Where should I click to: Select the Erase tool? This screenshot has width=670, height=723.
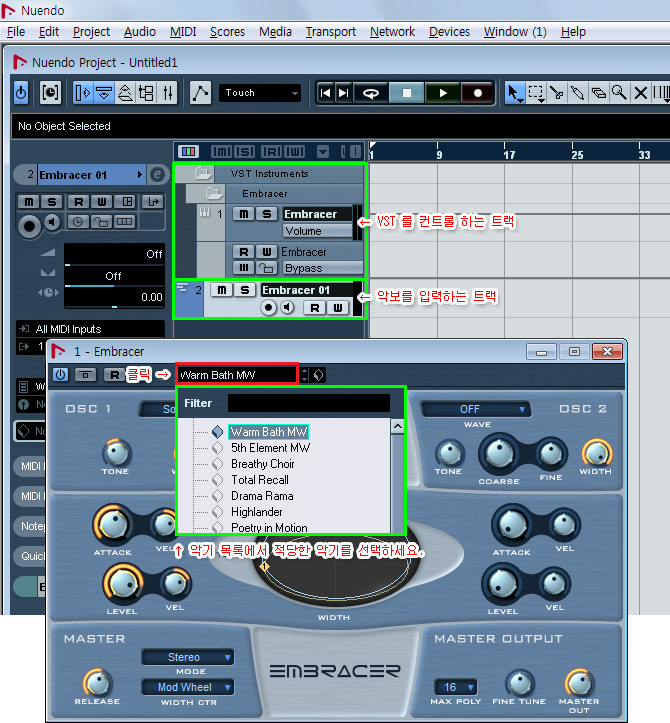[x=599, y=93]
